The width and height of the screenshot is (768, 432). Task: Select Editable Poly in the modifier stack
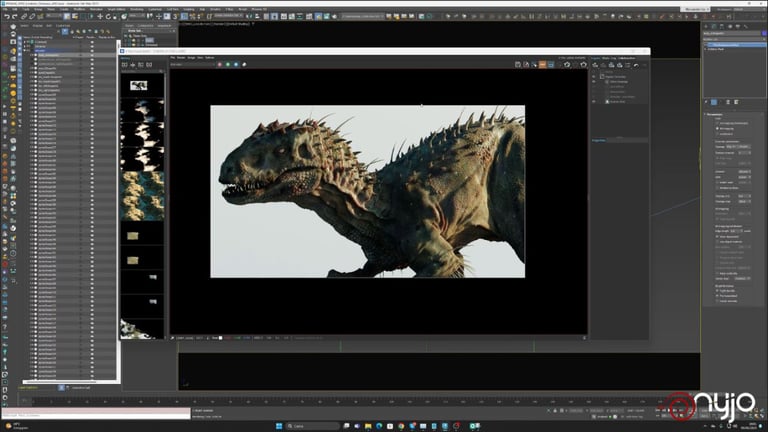click(716, 49)
